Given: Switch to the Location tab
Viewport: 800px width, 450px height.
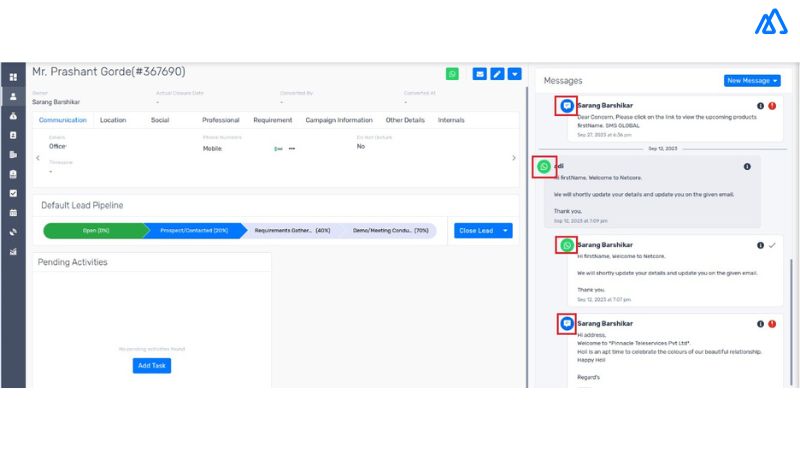Looking at the screenshot, I should pyautogui.click(x=113, y=120).
